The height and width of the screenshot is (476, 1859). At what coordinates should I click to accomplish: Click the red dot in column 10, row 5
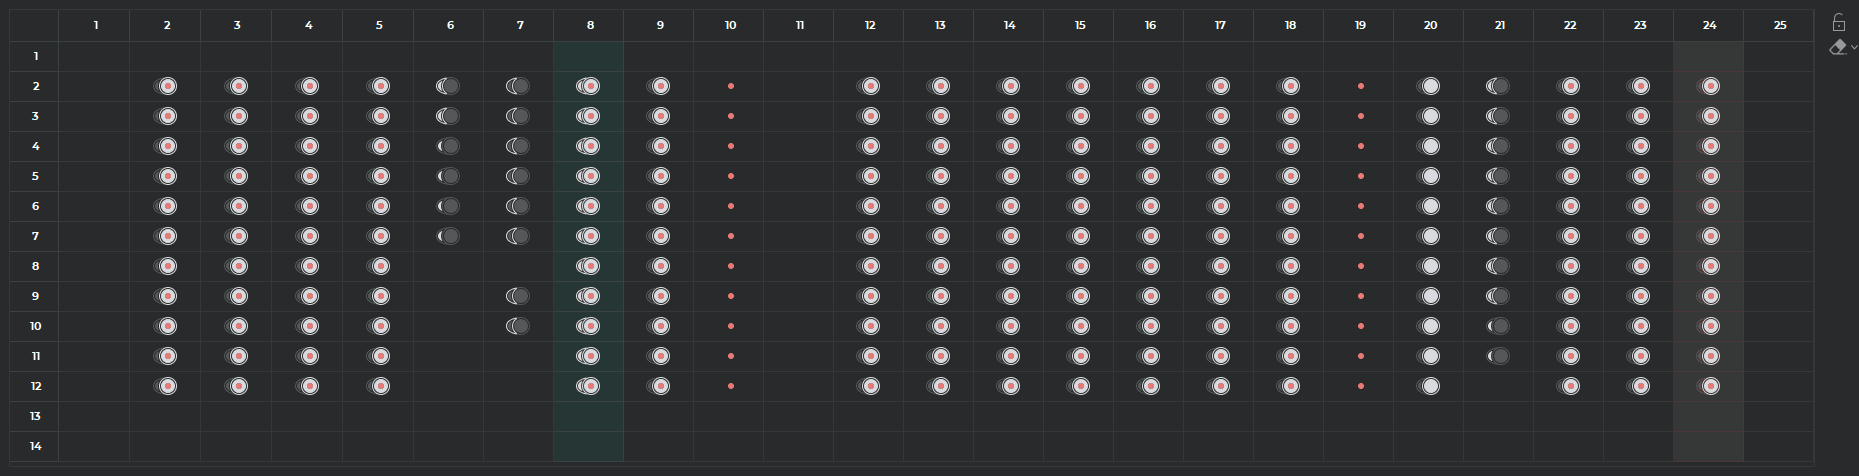click(x=731, y=176)
